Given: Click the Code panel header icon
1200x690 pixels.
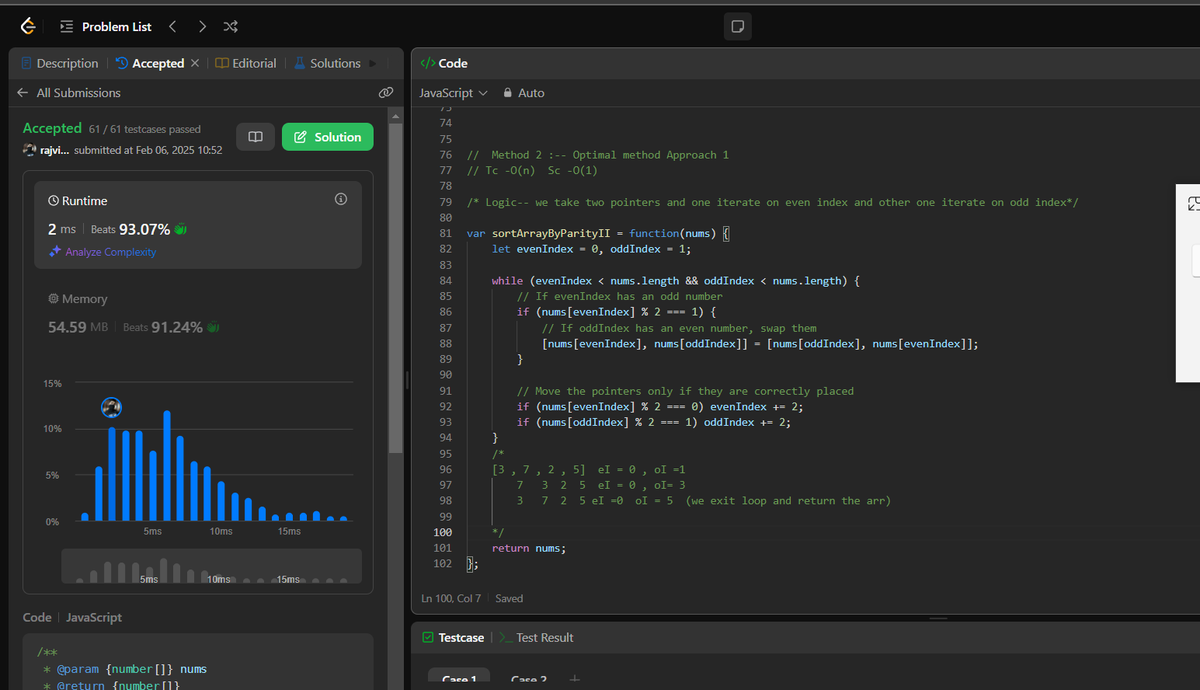Looking at the screenshot, I should coord(427,63).
